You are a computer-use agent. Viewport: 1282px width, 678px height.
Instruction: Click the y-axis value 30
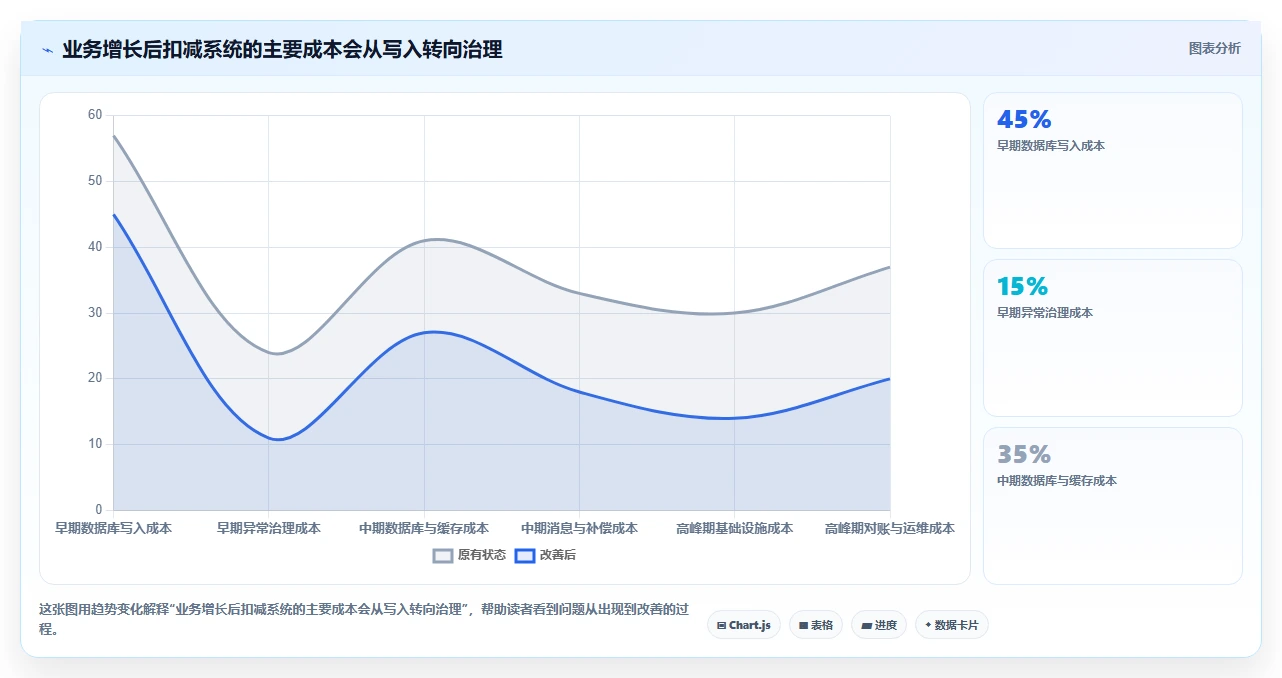pyautogui.click(x=95, y=313)
